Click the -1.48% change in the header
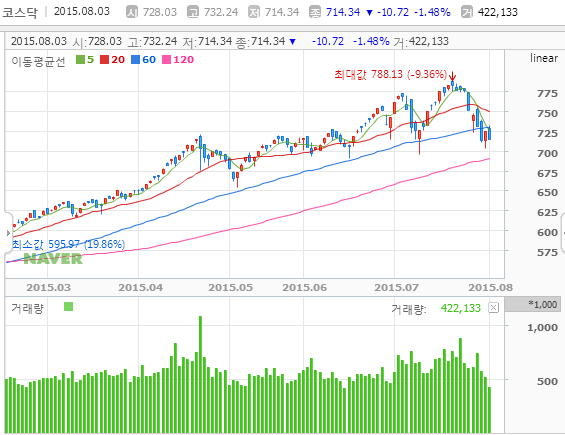Viewport: 565px width, 435px height. click(432, 12)
